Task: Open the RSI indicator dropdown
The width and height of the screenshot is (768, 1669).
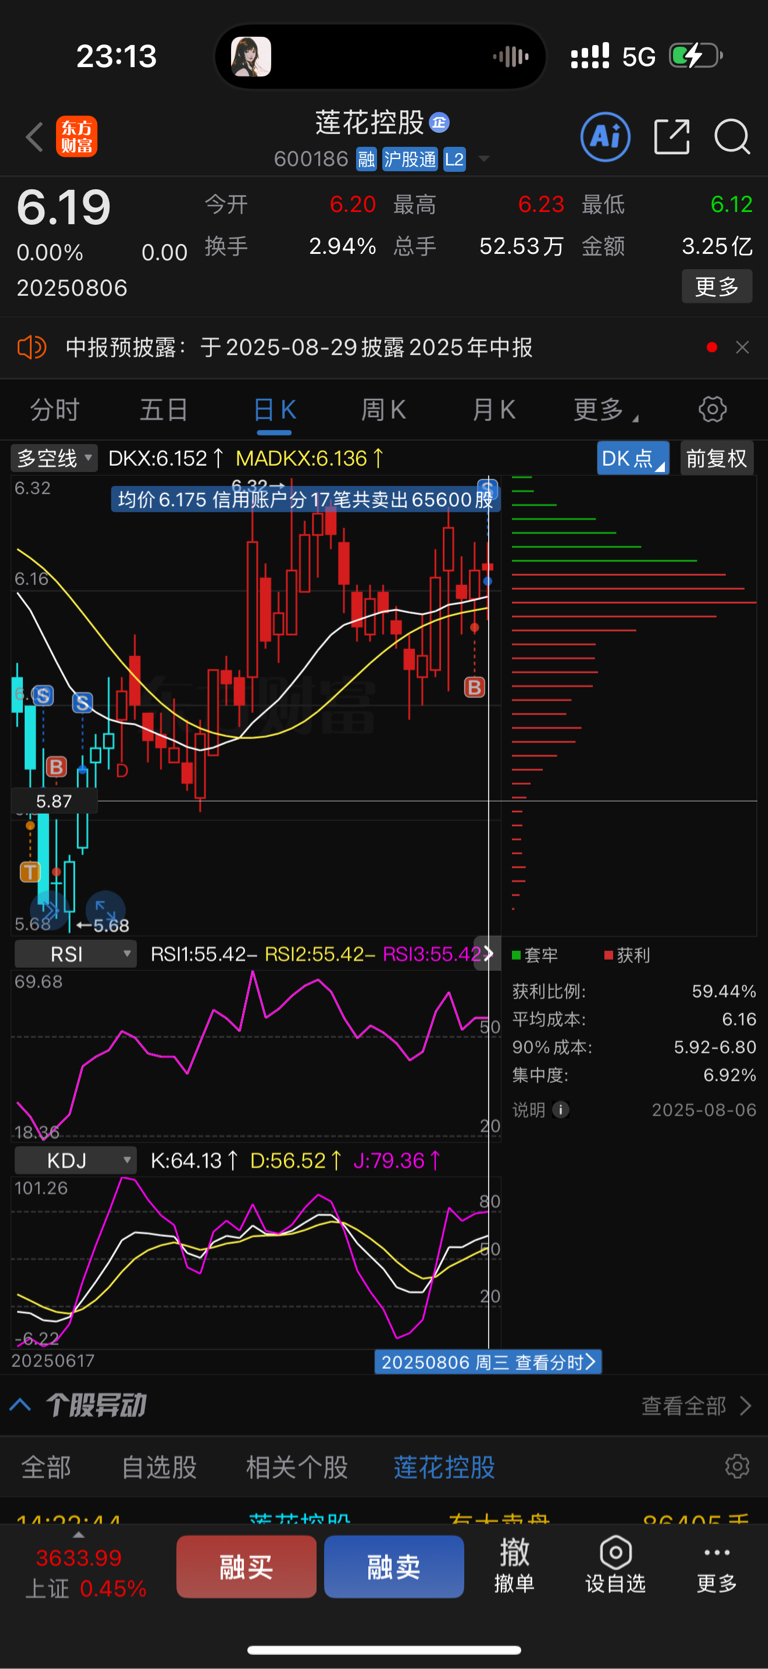Action: coord(75,954)
